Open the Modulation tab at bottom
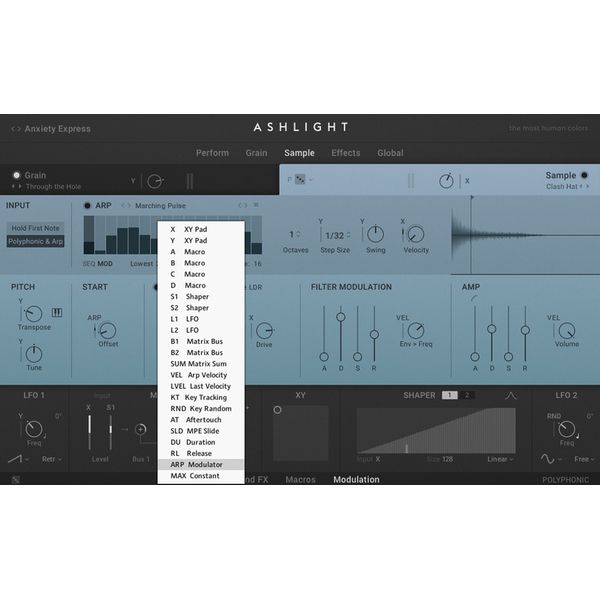The width and height of the screenshot is (600, 600). click(x=356, y=479)
